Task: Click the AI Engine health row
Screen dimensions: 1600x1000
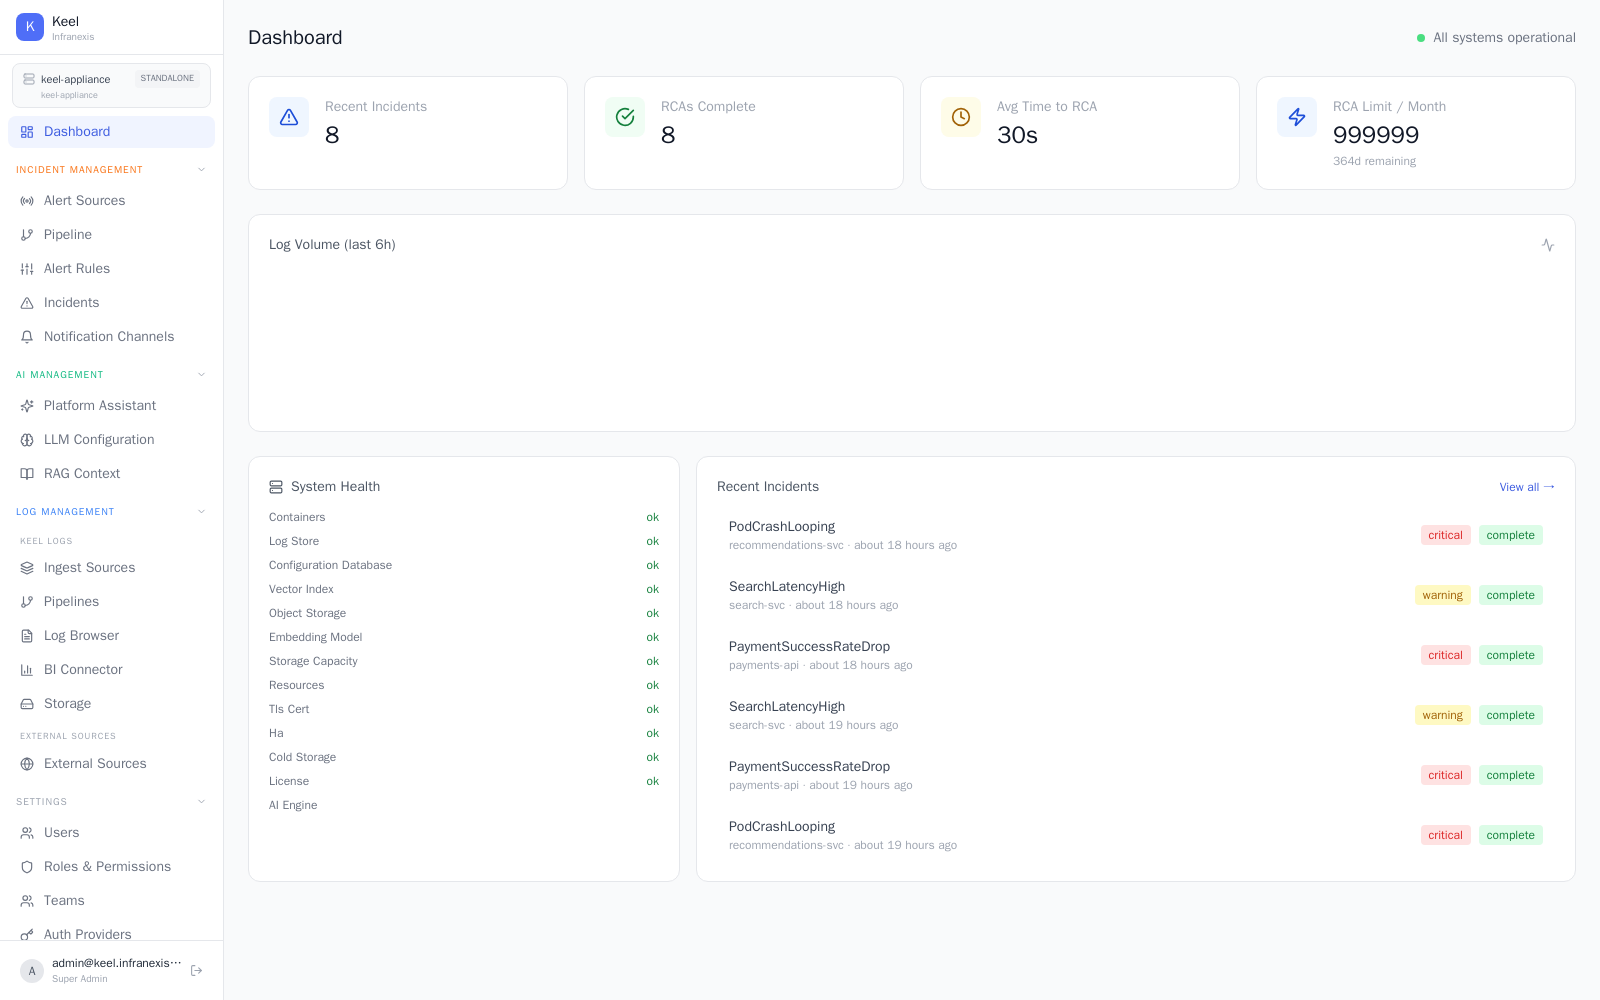Action: pyautogui.click(x=464, y=806)
